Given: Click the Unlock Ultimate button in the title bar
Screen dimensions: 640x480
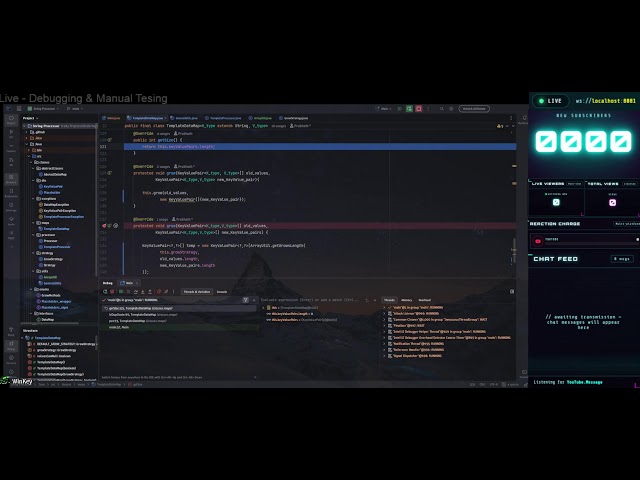Looking at the screenshot, I should [474, 109].
